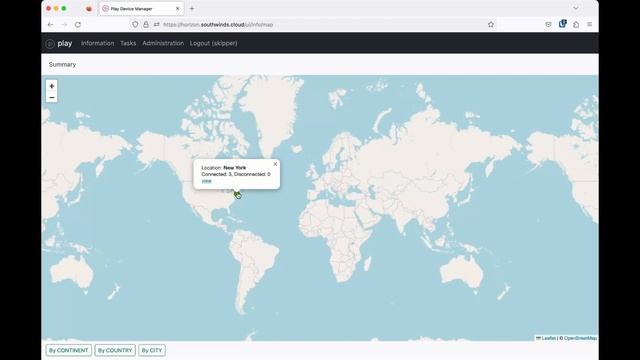Open the OpenStreetMap attribution link
This screenshot has height=360, width=640.
[580, 338]
